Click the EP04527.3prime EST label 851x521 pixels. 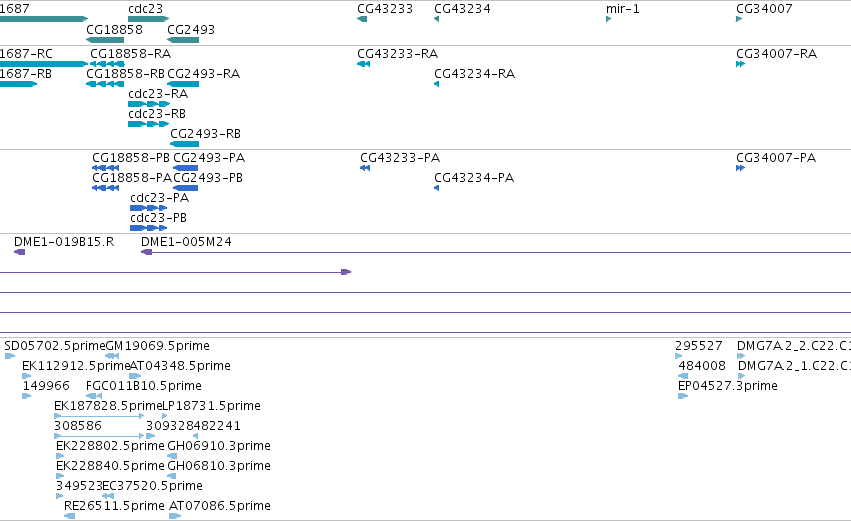(728, 386)
